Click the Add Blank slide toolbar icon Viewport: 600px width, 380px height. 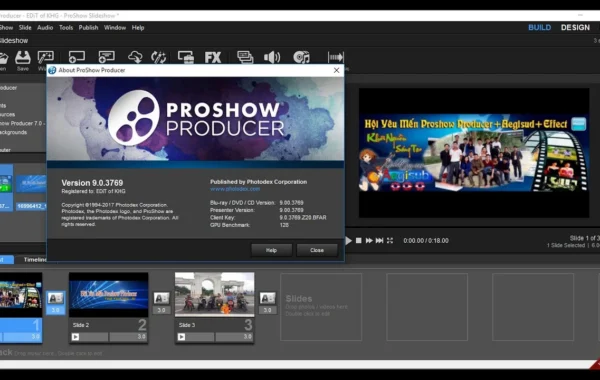click(x=77, y=57)
